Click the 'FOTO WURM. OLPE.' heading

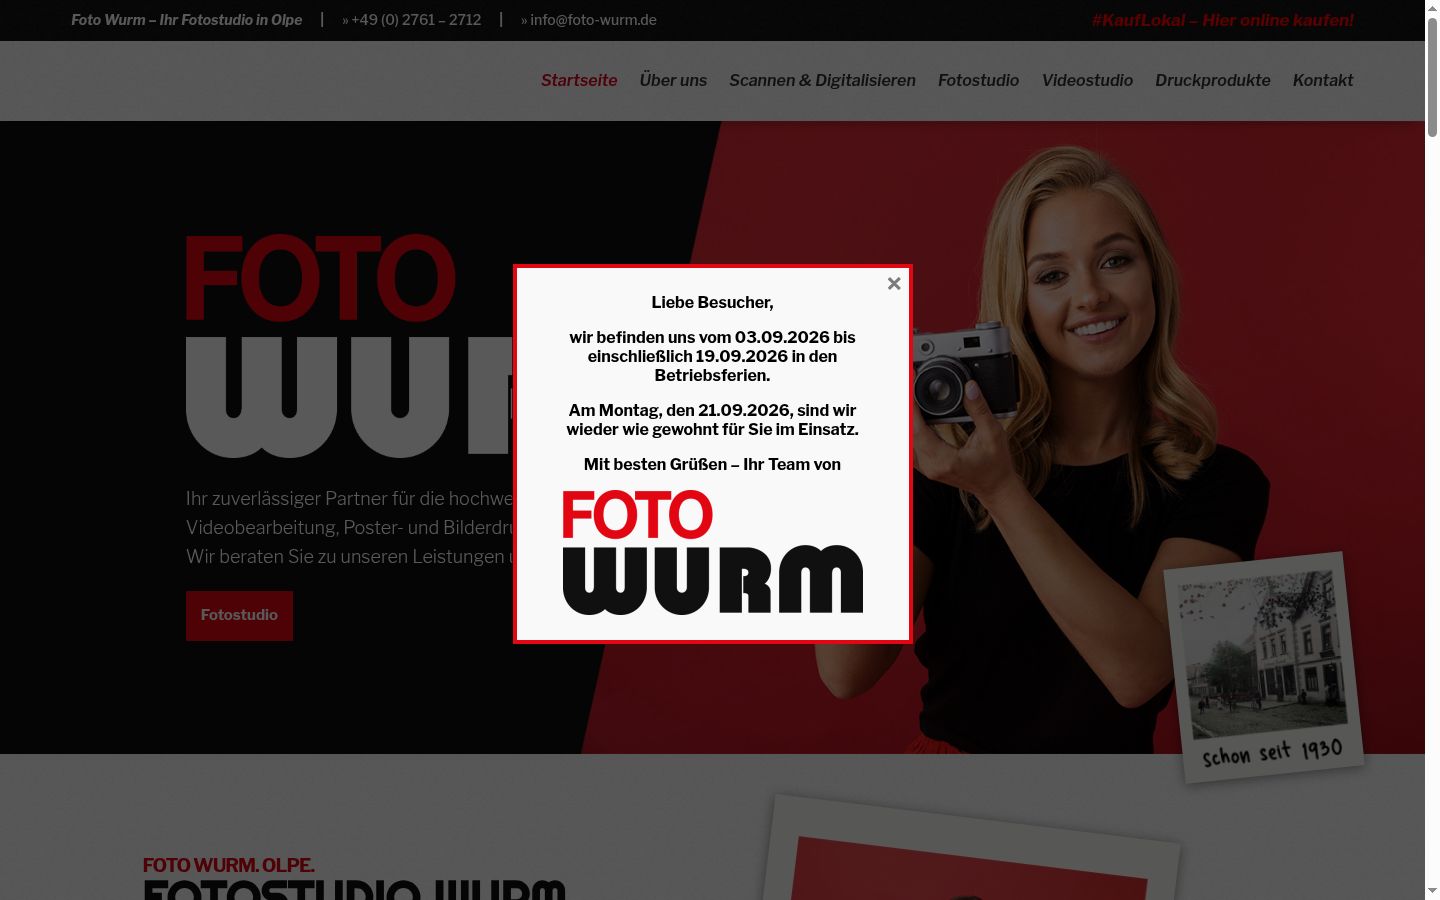228,865
